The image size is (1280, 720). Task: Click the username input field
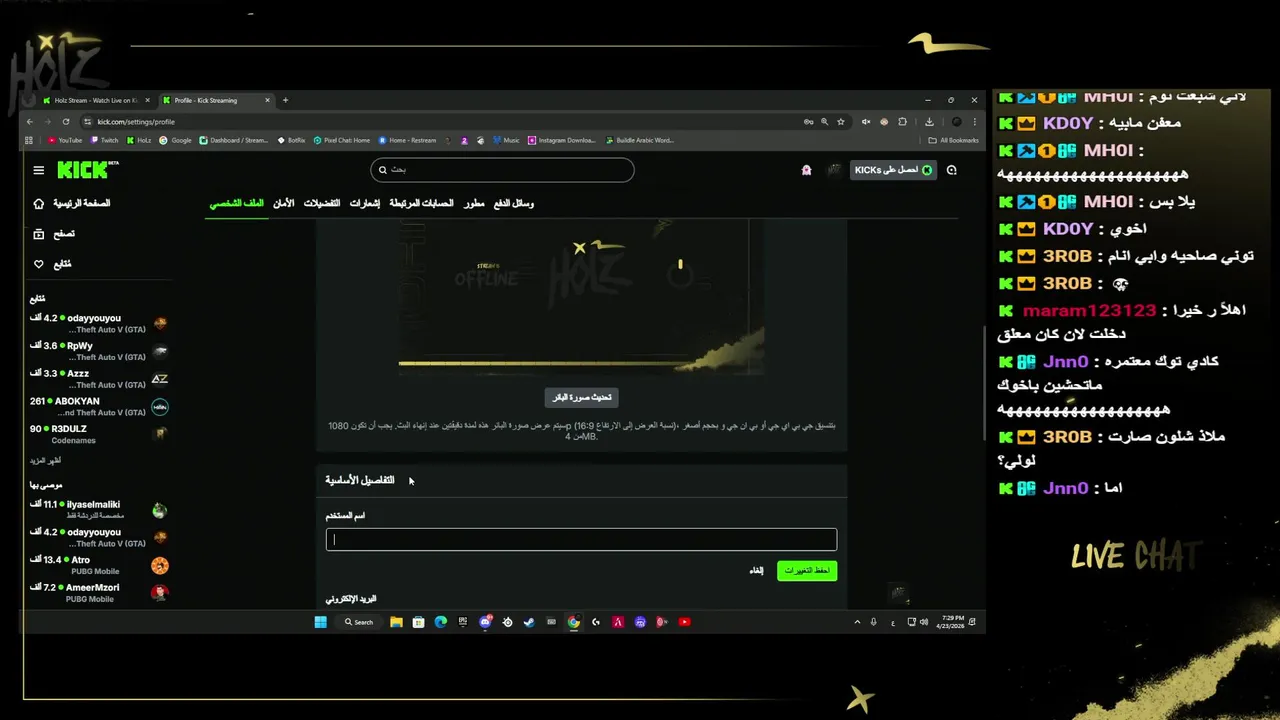581,540
